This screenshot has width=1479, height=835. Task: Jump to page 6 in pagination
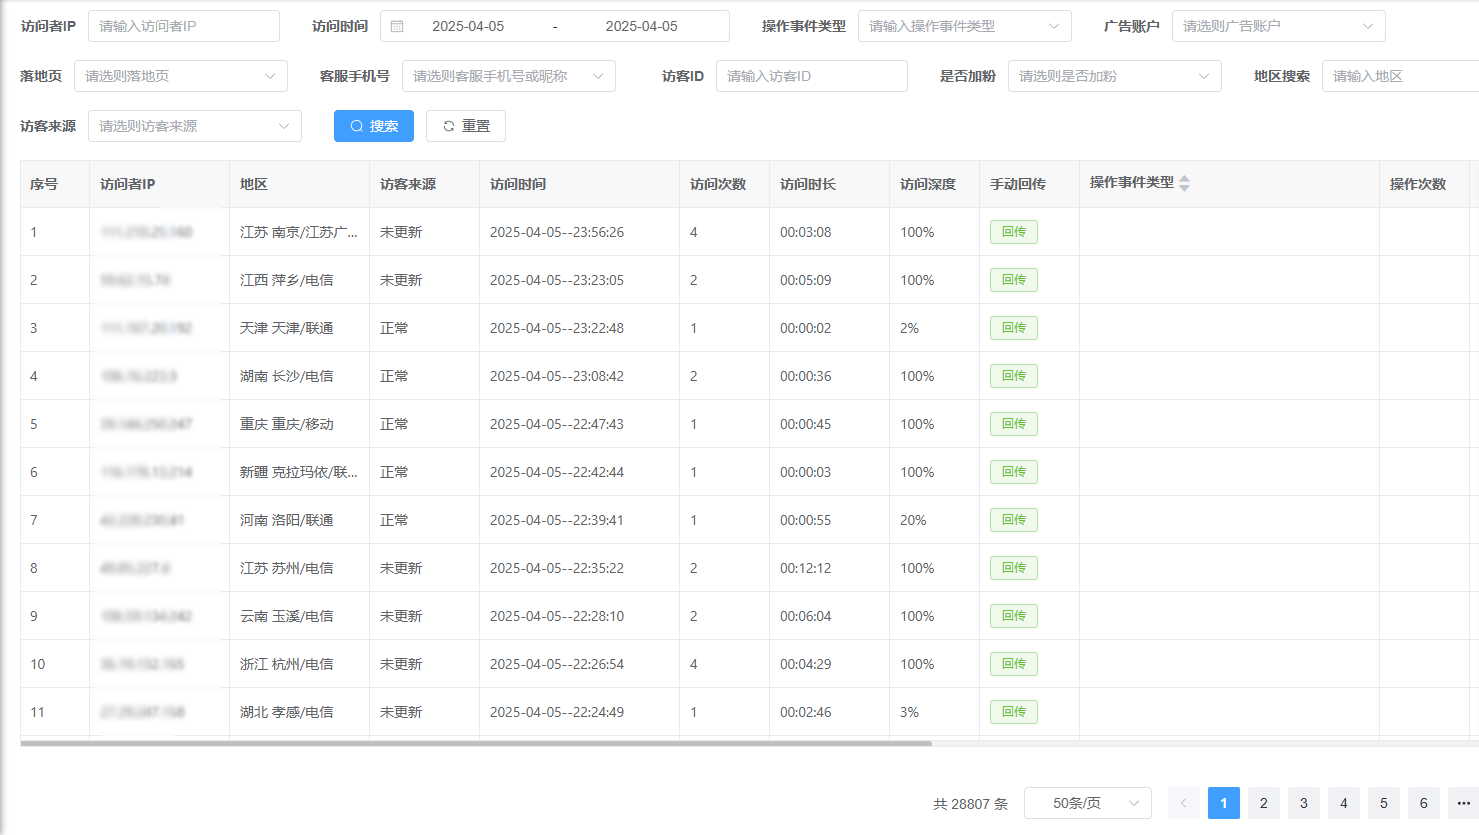[x=1423, y=803]
